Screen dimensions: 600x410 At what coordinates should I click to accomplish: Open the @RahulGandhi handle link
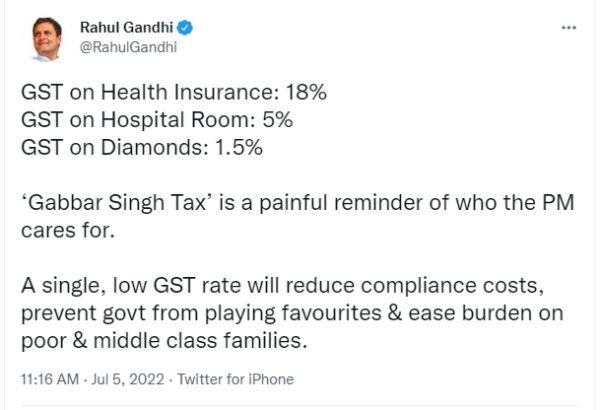pyautogui.click(x=128, y=47)
